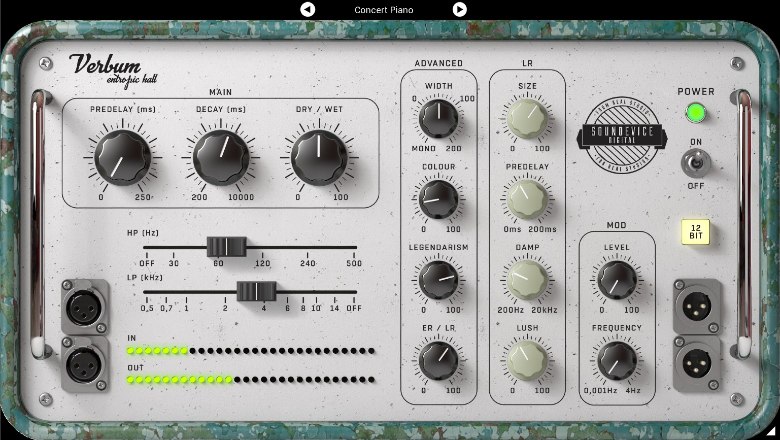
Task: Click the Verbum entropic hall logo
Action: tap(105, 70)
